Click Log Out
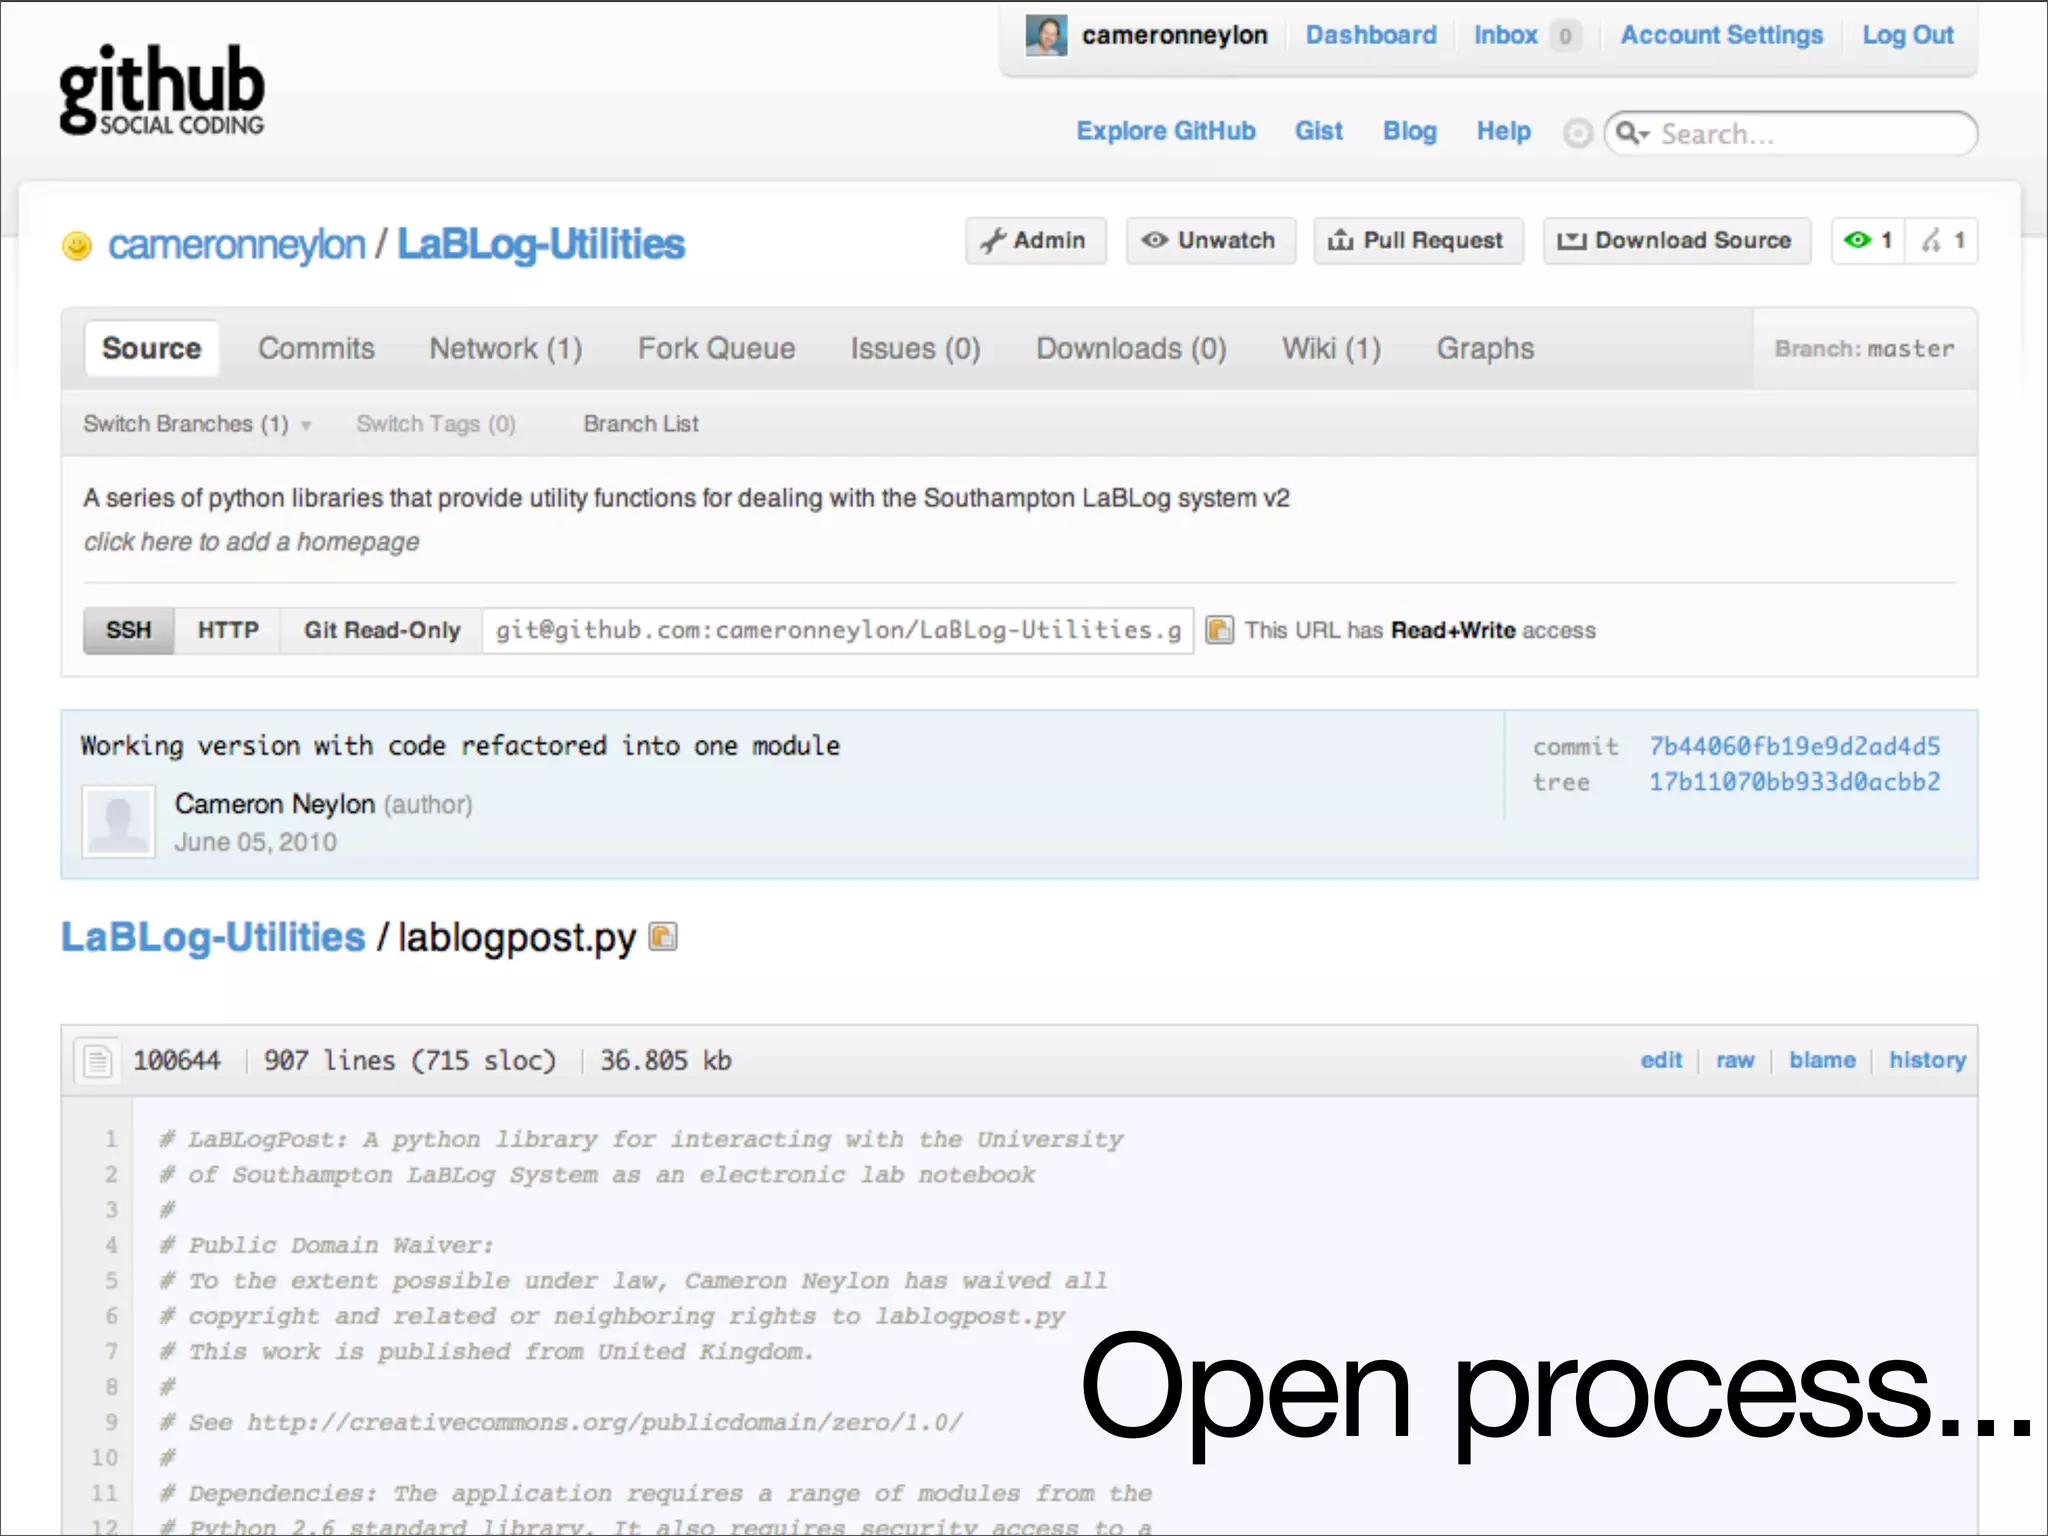This screenshot has height=1536, width=2048. point(1908,36)
